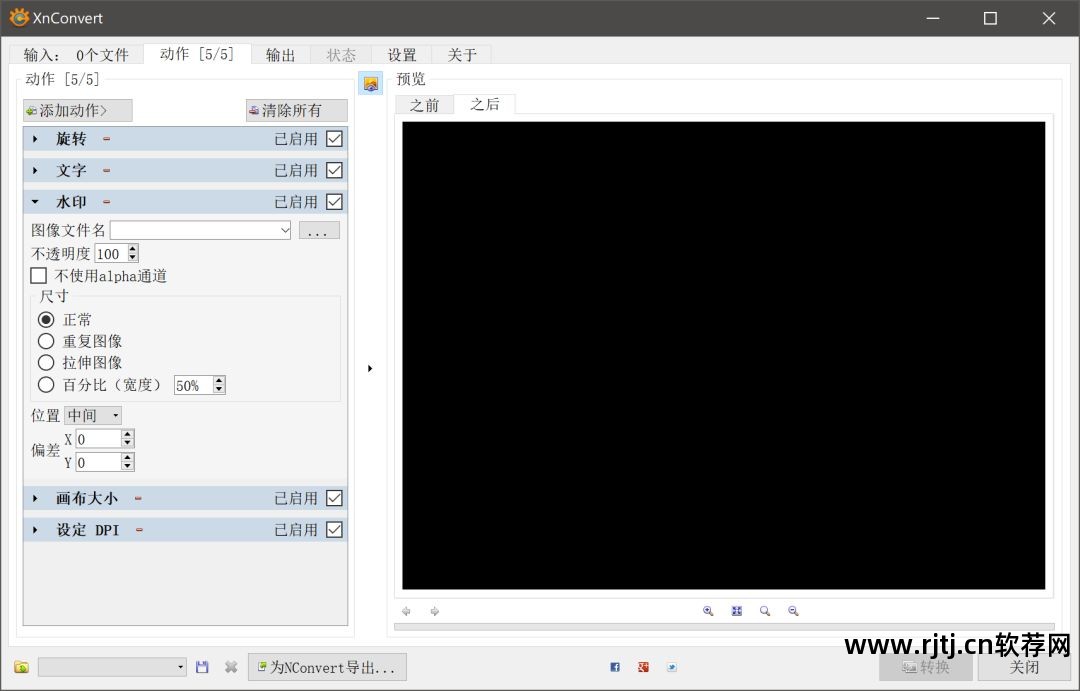Open the Google Plus share icon
Image resolution: width=1080 pixels, height=691 pixels.
click(643, 667)
